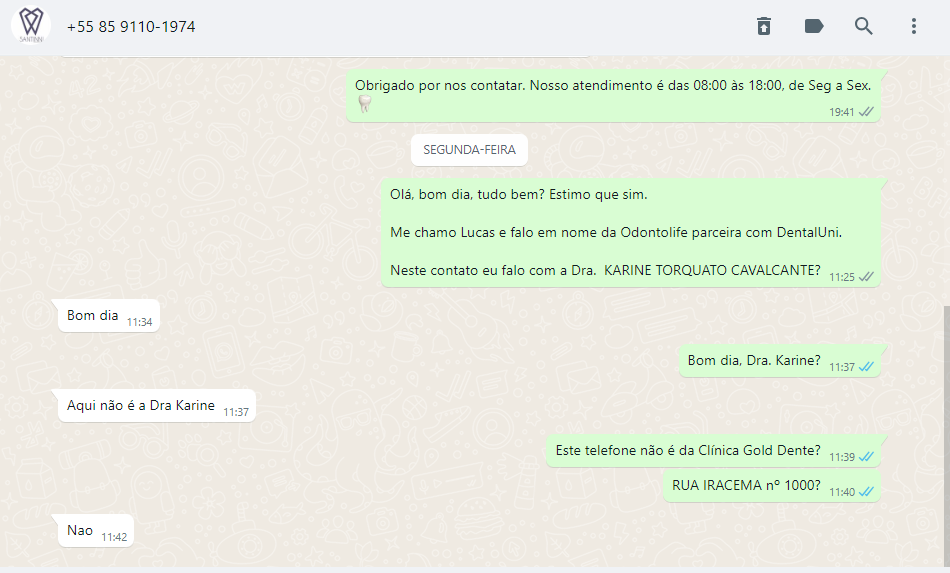Select the "RUA IRACEMA nº 1000?" message
Viewport: 950px width, 573px height.
click(x=771, y=486)
